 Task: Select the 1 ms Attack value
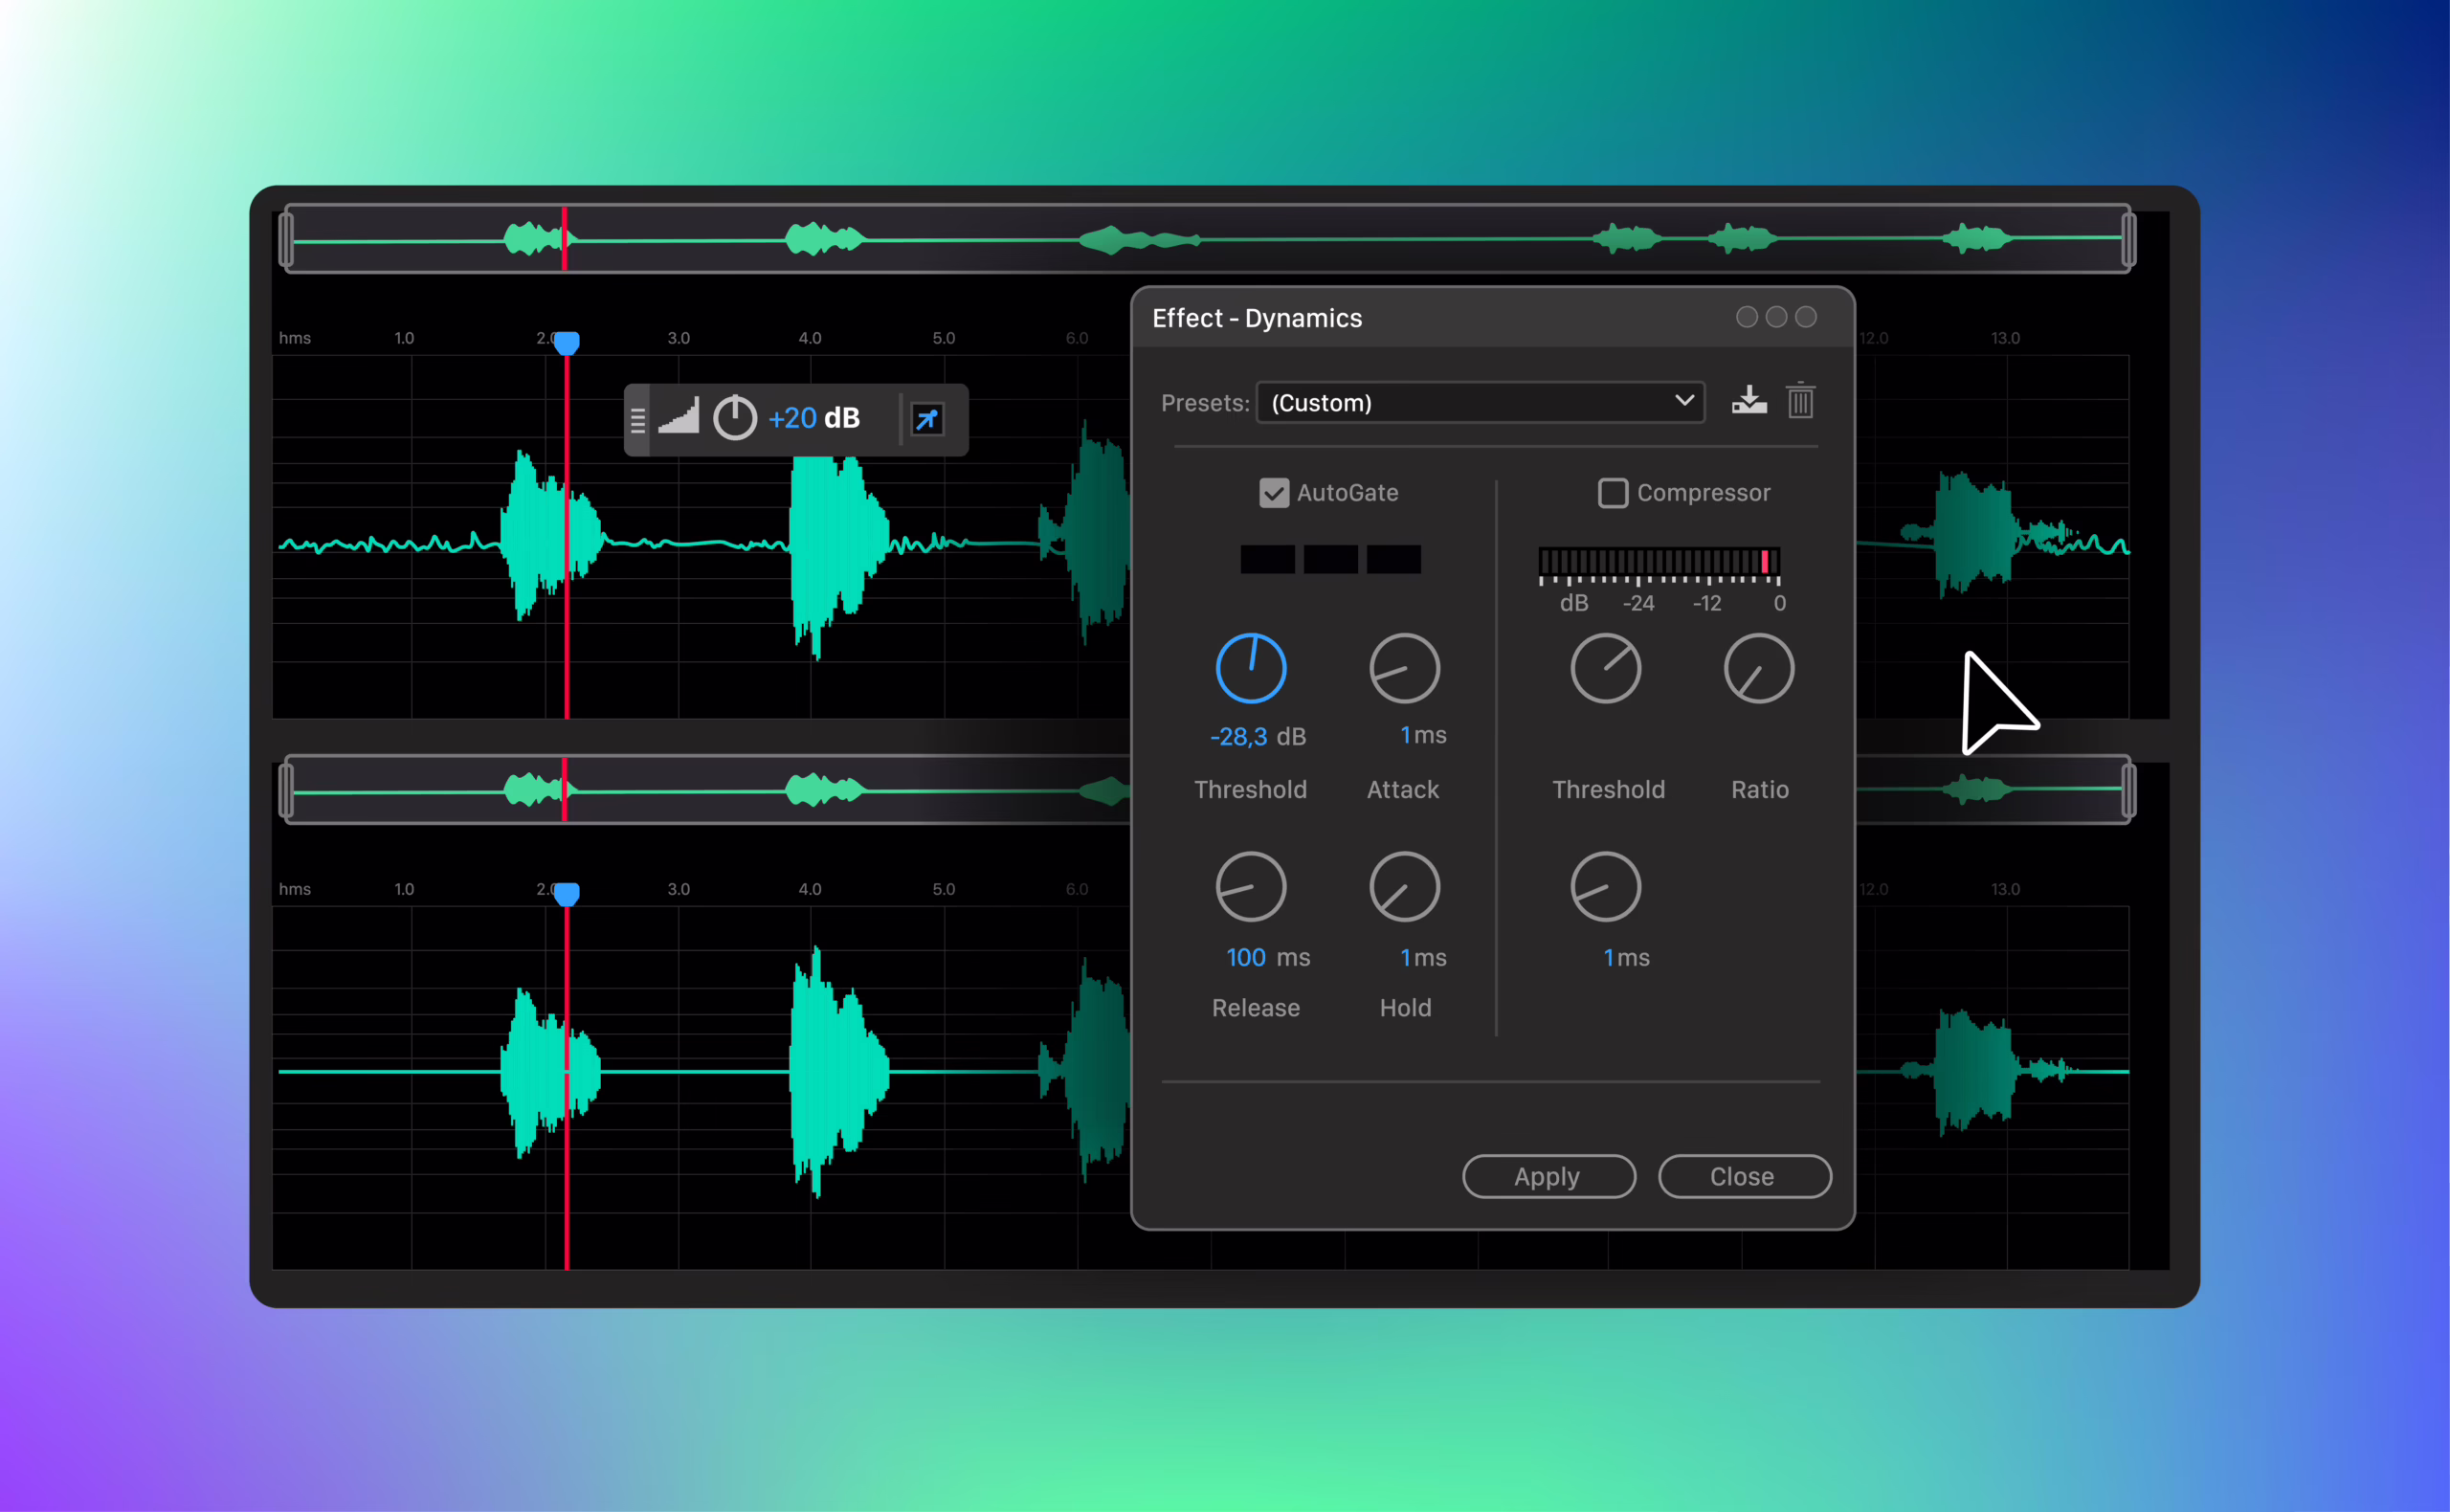(x=1423, y=735)
